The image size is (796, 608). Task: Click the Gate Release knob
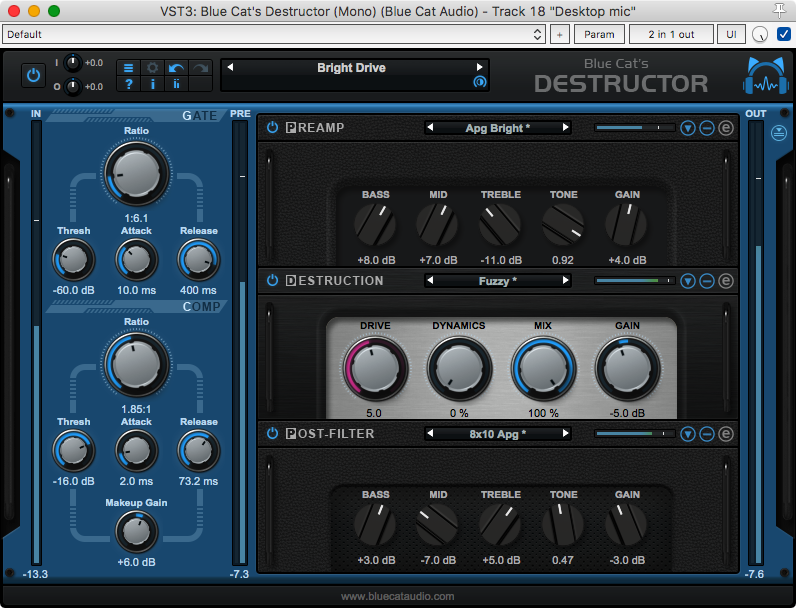click(198, 260)
